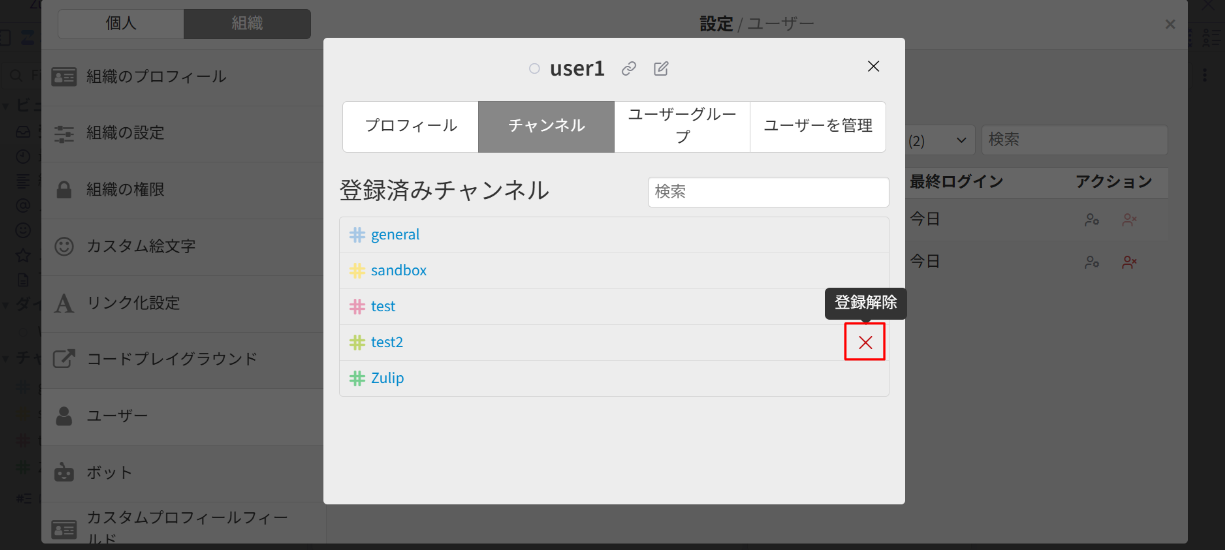Open the test channel link
The width and height of the screenshot is (1225, 550).
tap(383, 307)
